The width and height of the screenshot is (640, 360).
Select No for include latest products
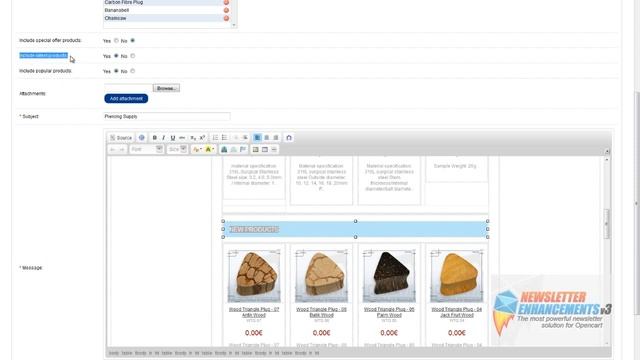[133, 56]
